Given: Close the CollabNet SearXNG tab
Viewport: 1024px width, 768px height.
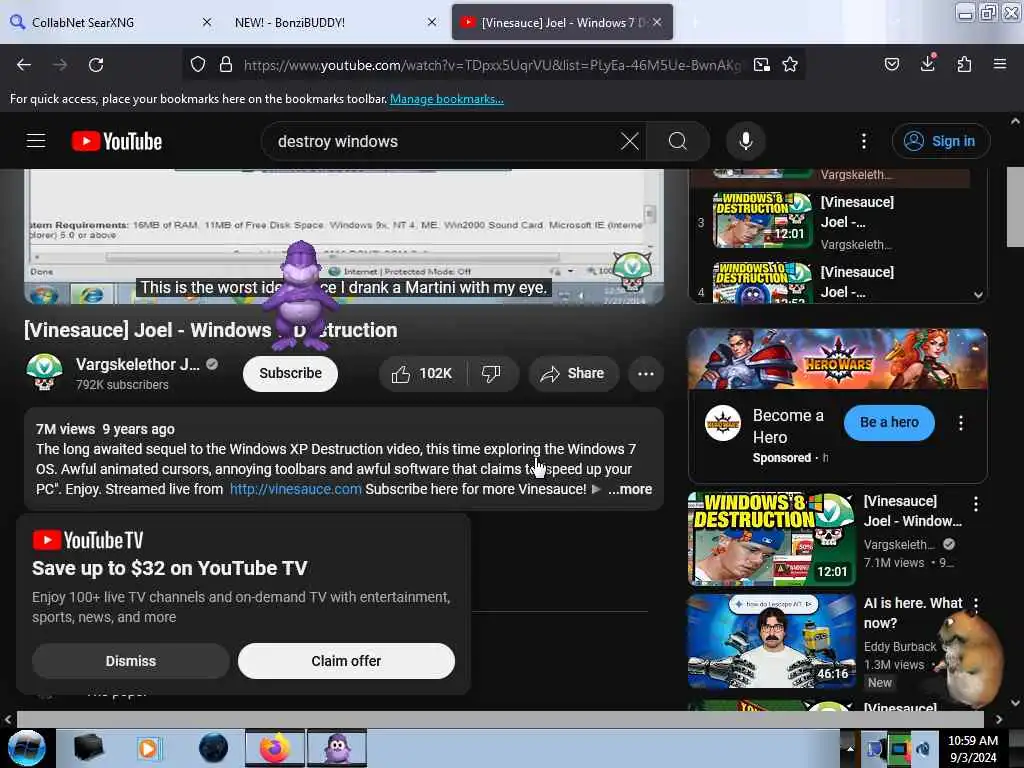Looking at the screenshot, I should [206, 22].
